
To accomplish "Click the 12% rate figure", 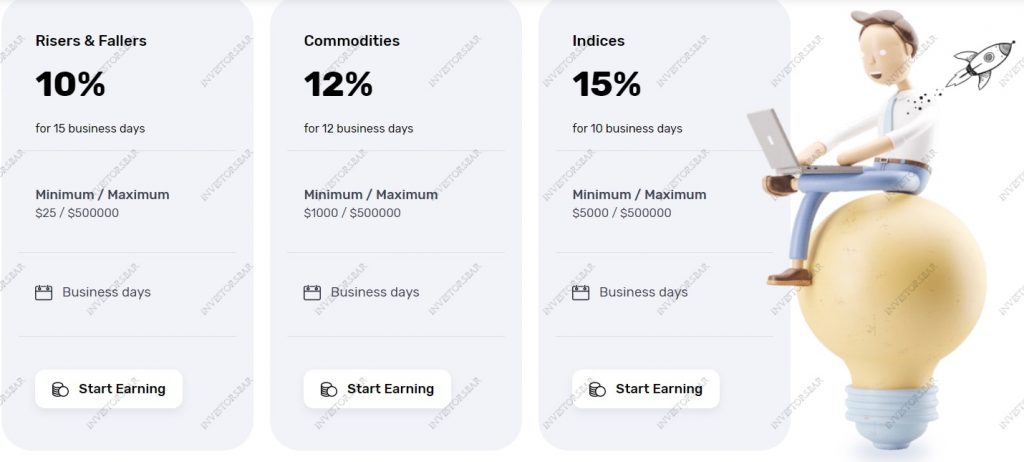I will tap(338, 84).
